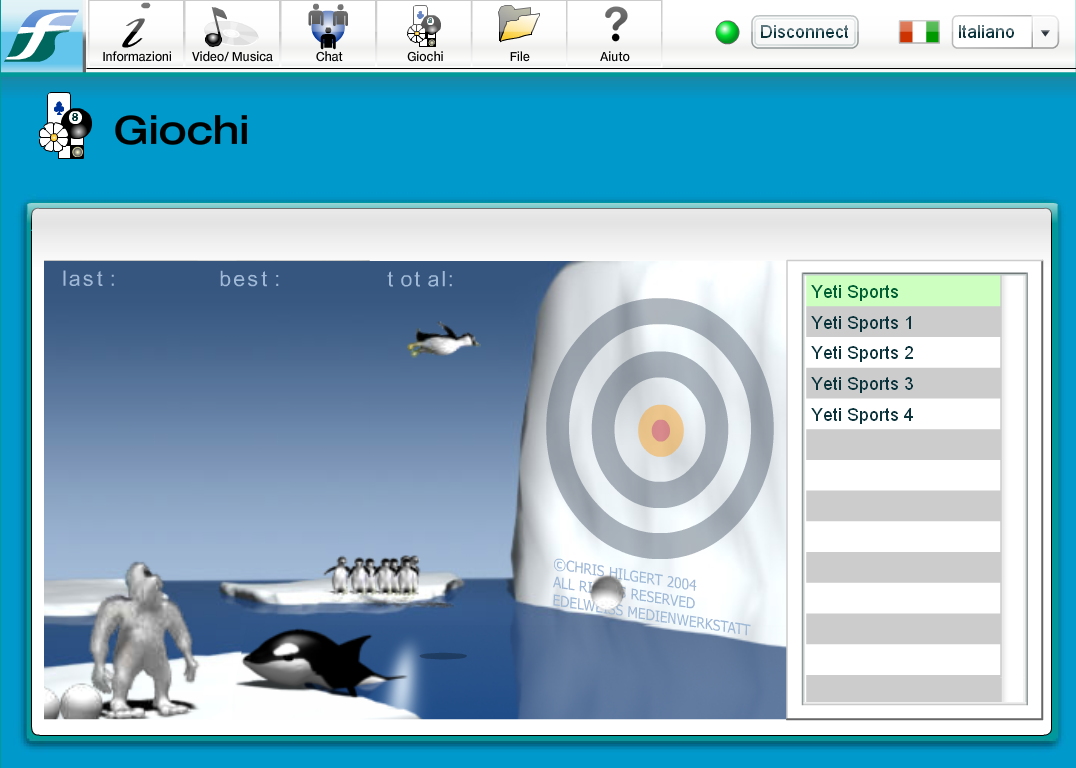Select Yeti Sports 1 in list

pos(903,322)
